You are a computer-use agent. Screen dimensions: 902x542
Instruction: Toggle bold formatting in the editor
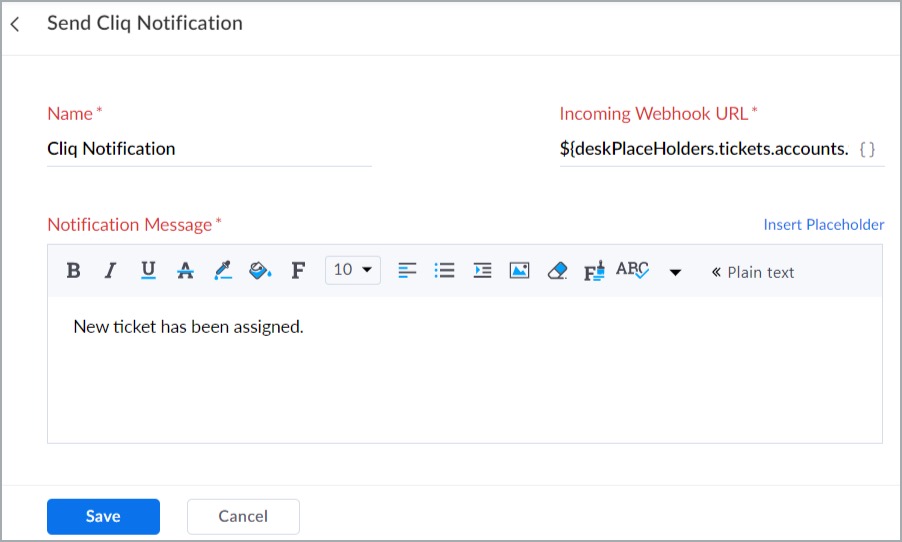73,270
